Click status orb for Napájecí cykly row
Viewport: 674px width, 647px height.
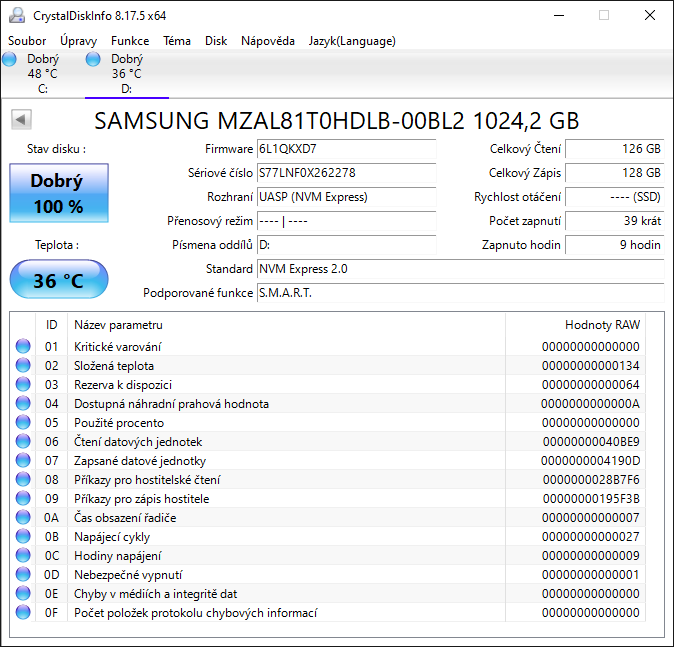23,536
